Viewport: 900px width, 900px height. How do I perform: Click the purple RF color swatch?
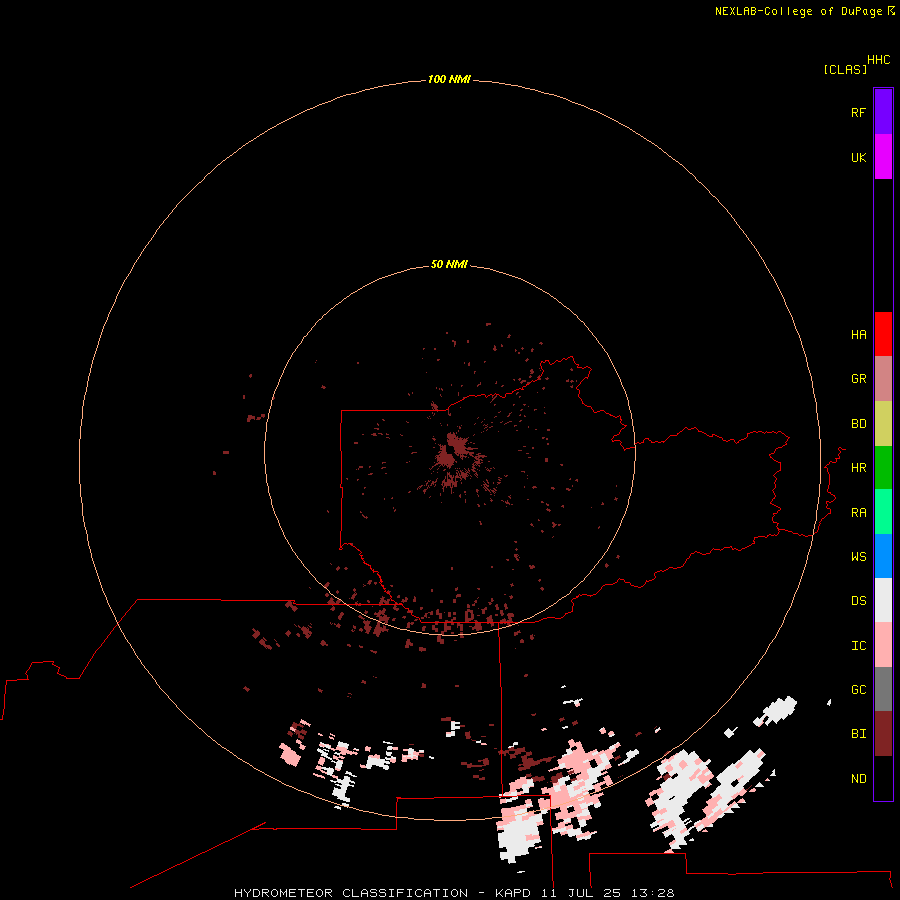click(x=883, y=112)
